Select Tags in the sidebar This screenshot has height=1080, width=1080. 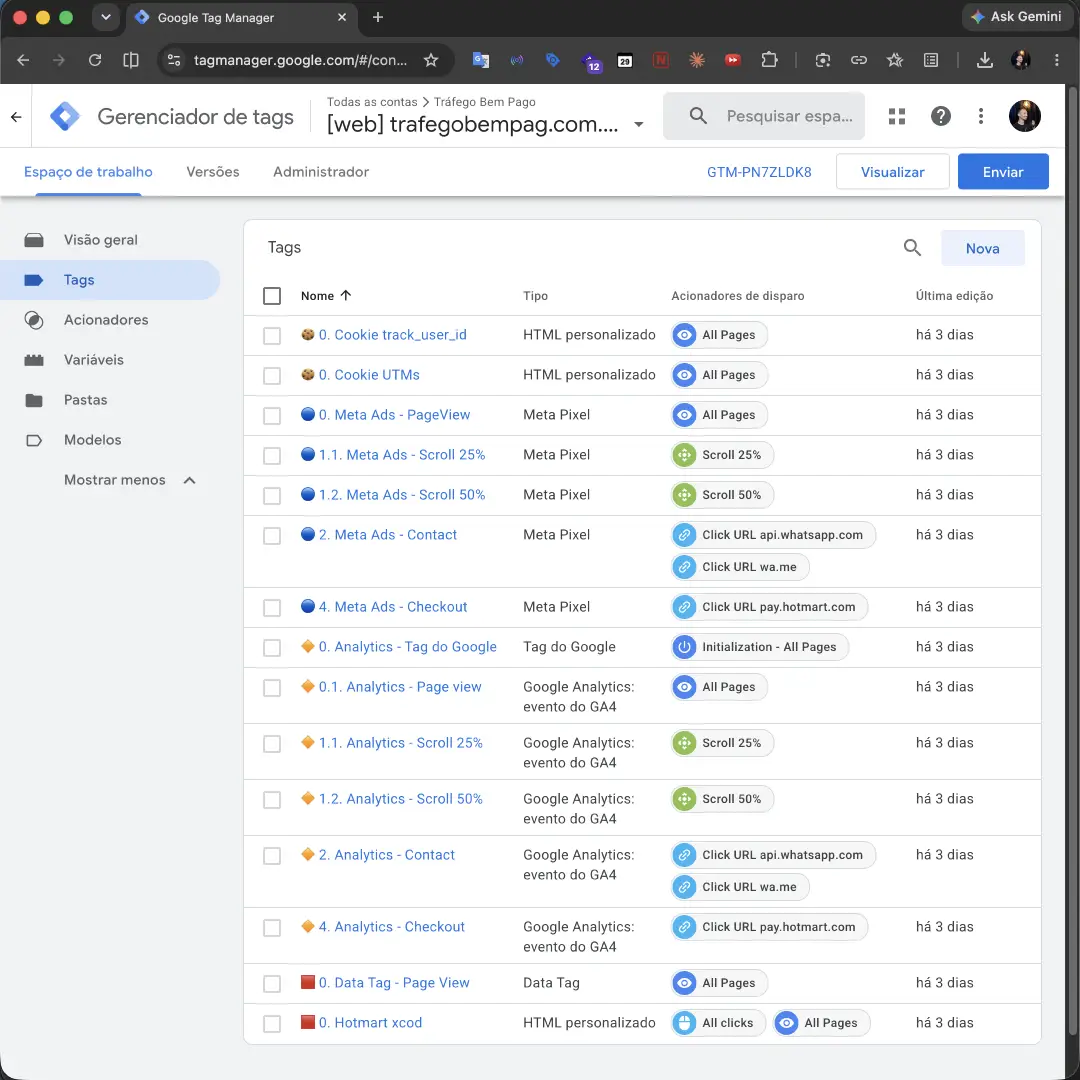point(110,280)
